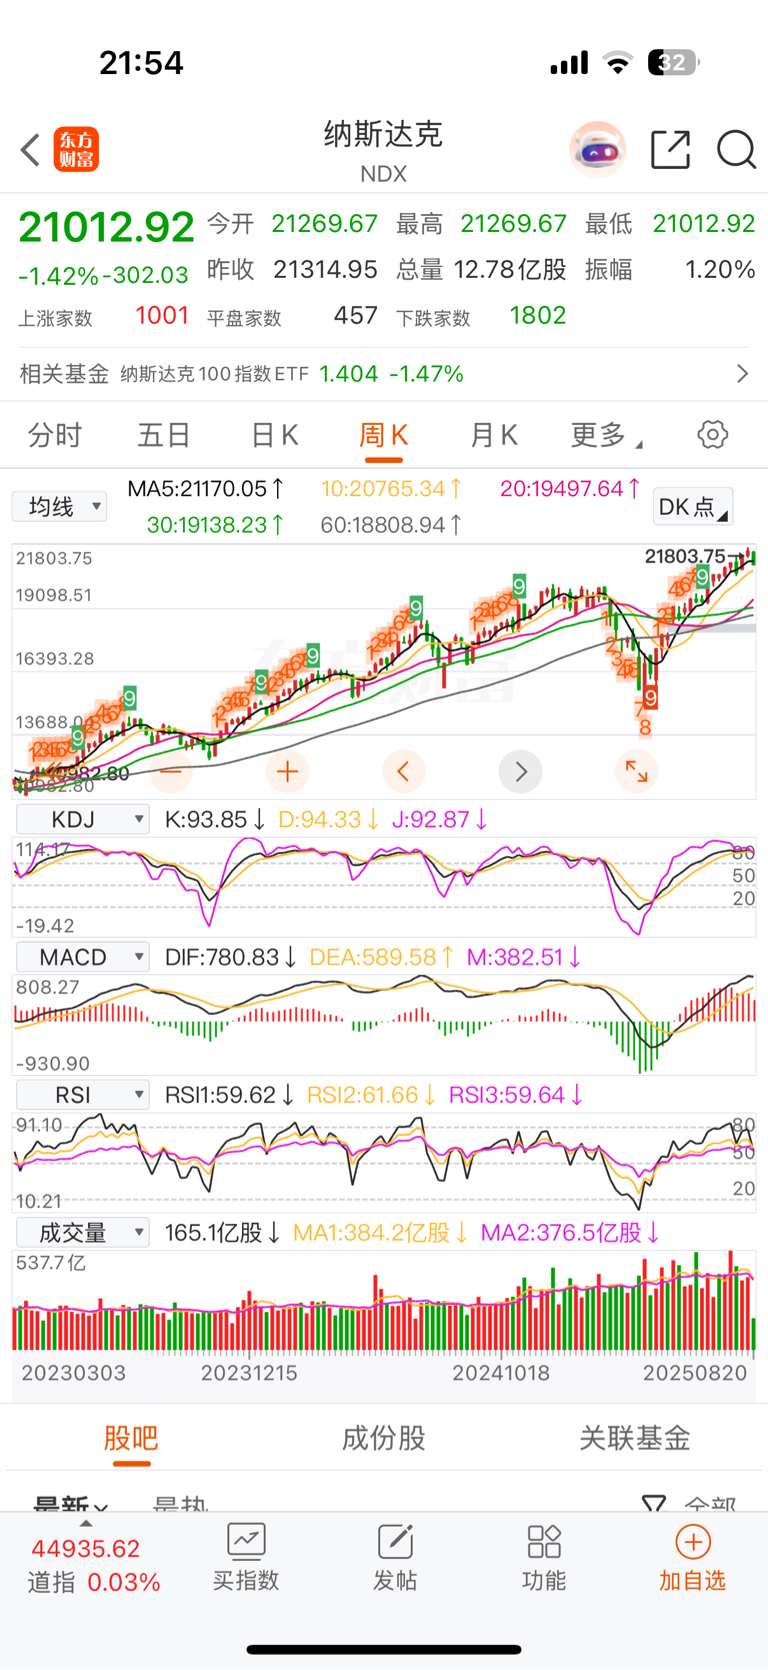
Task: Zoom in chart with plus button
Action: (x=287, y=771)
